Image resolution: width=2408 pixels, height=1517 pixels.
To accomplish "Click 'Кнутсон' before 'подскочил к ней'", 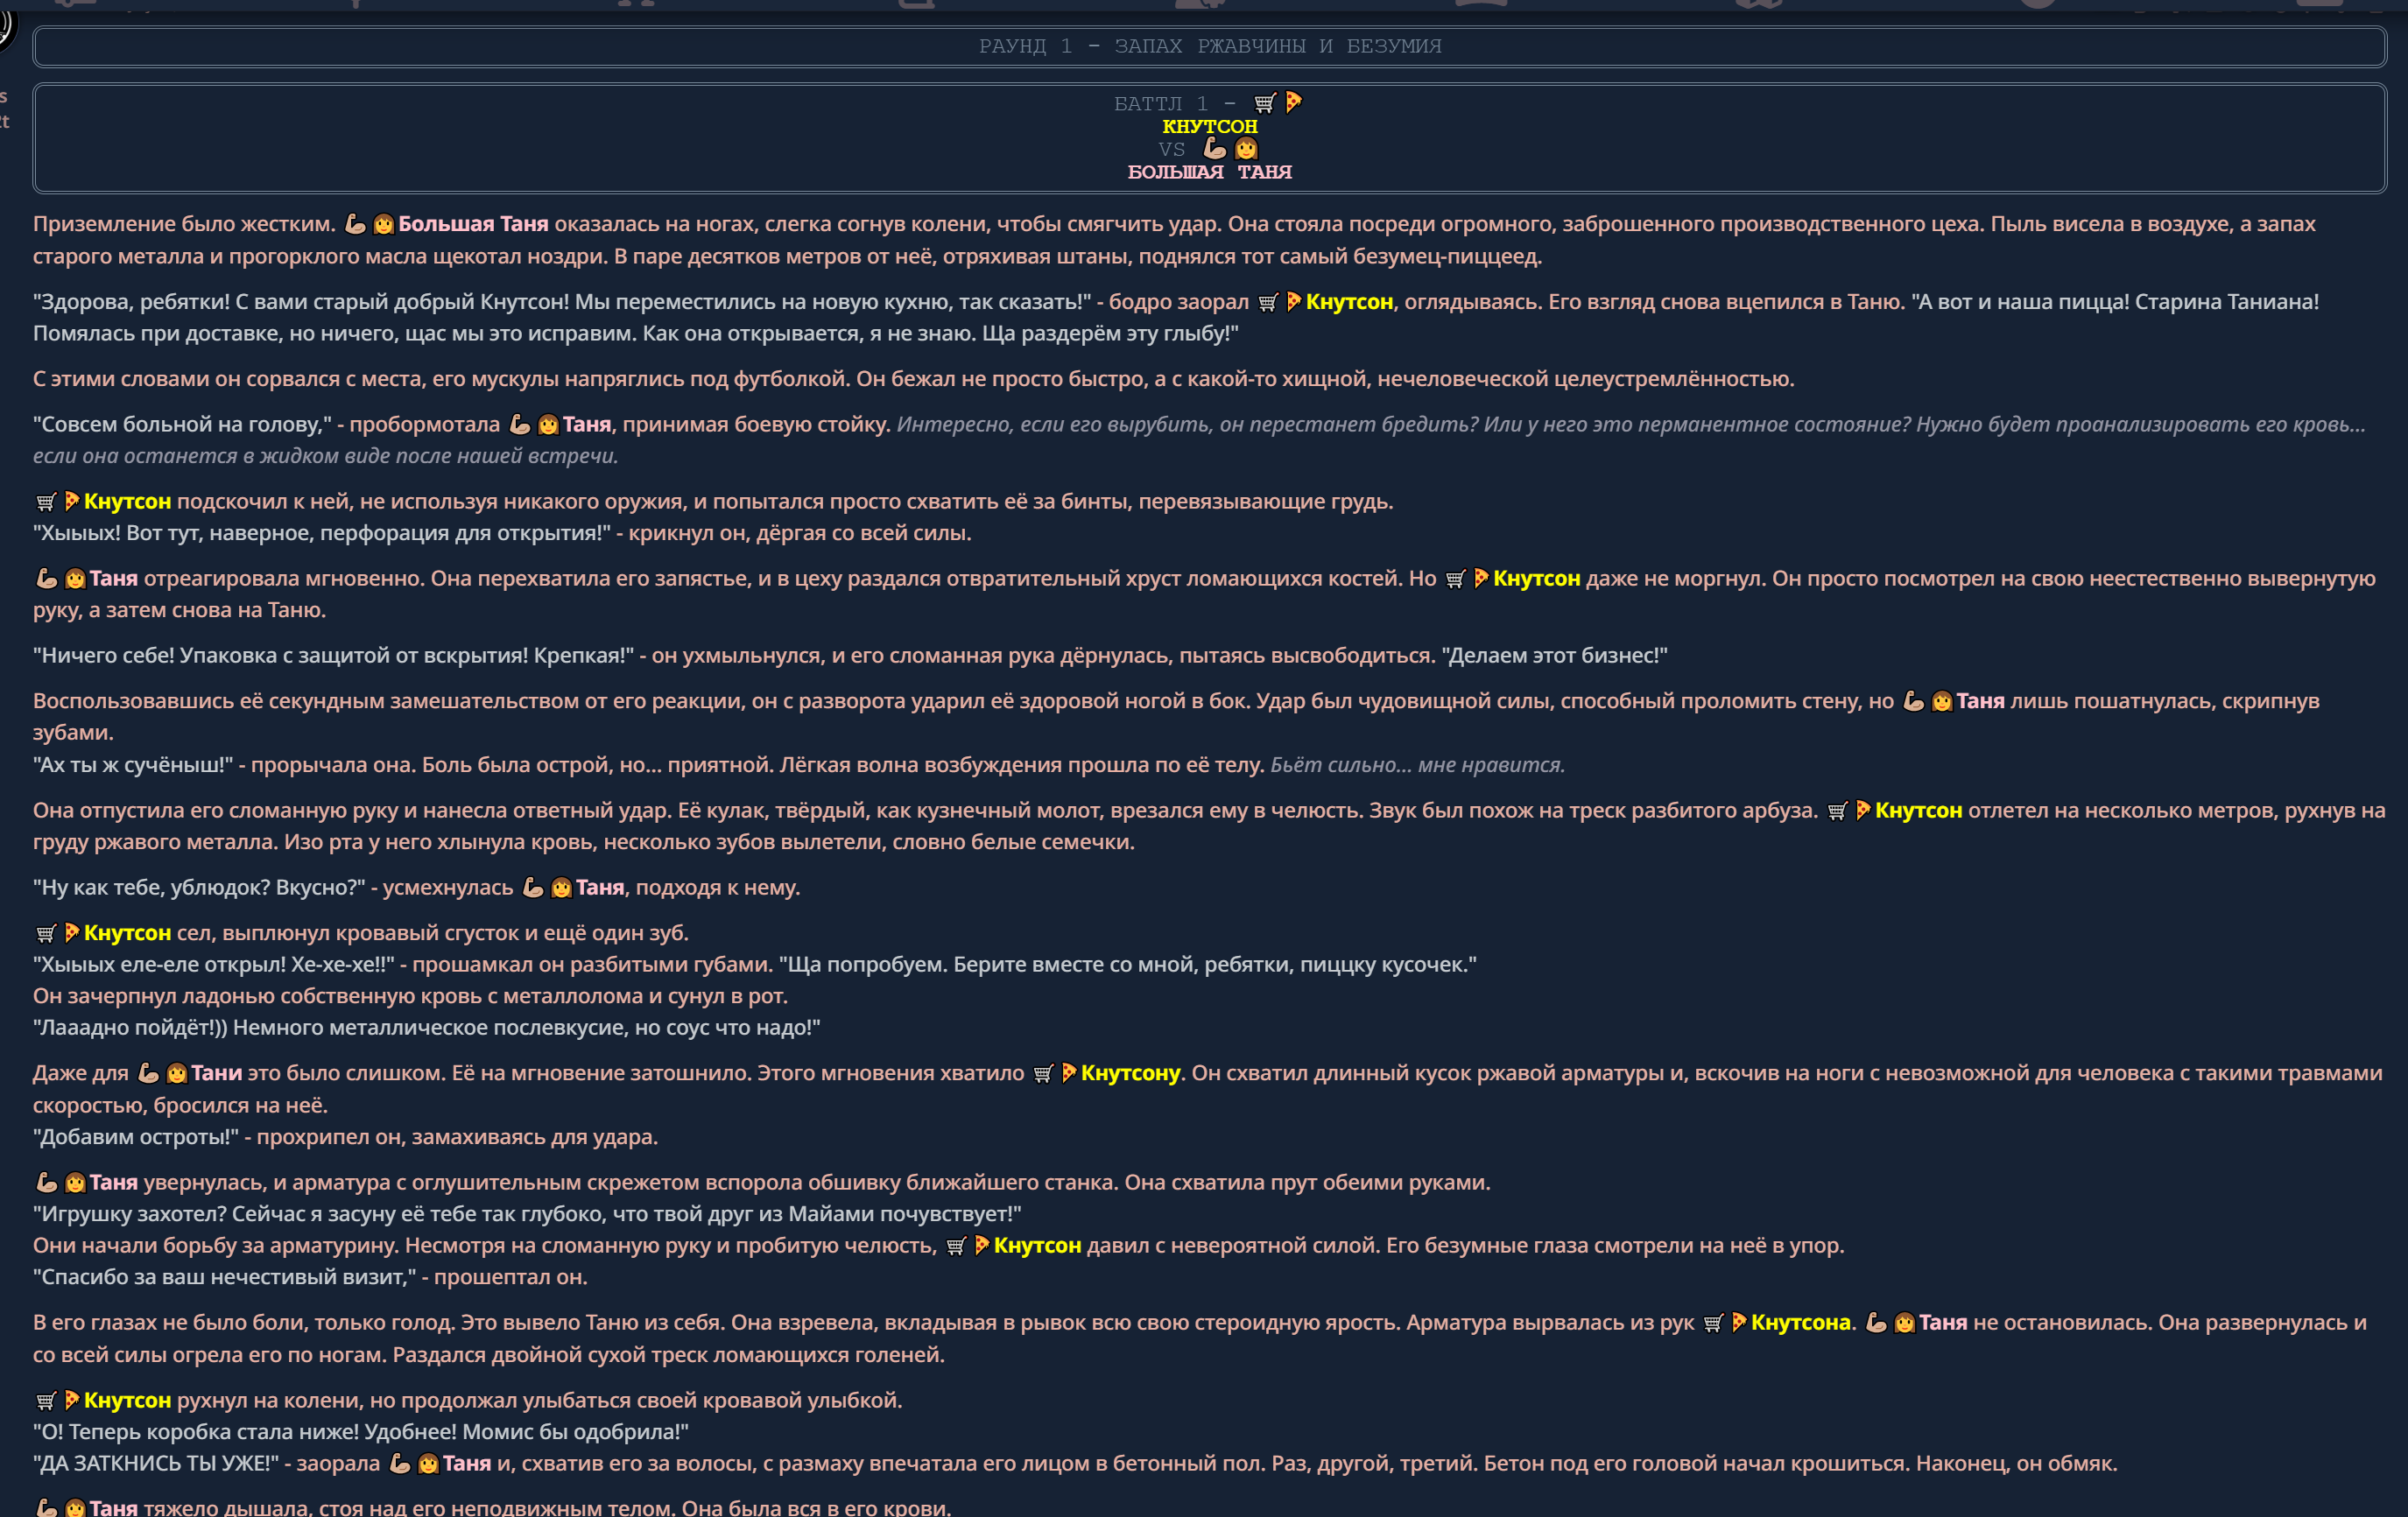I will (127, 502).
